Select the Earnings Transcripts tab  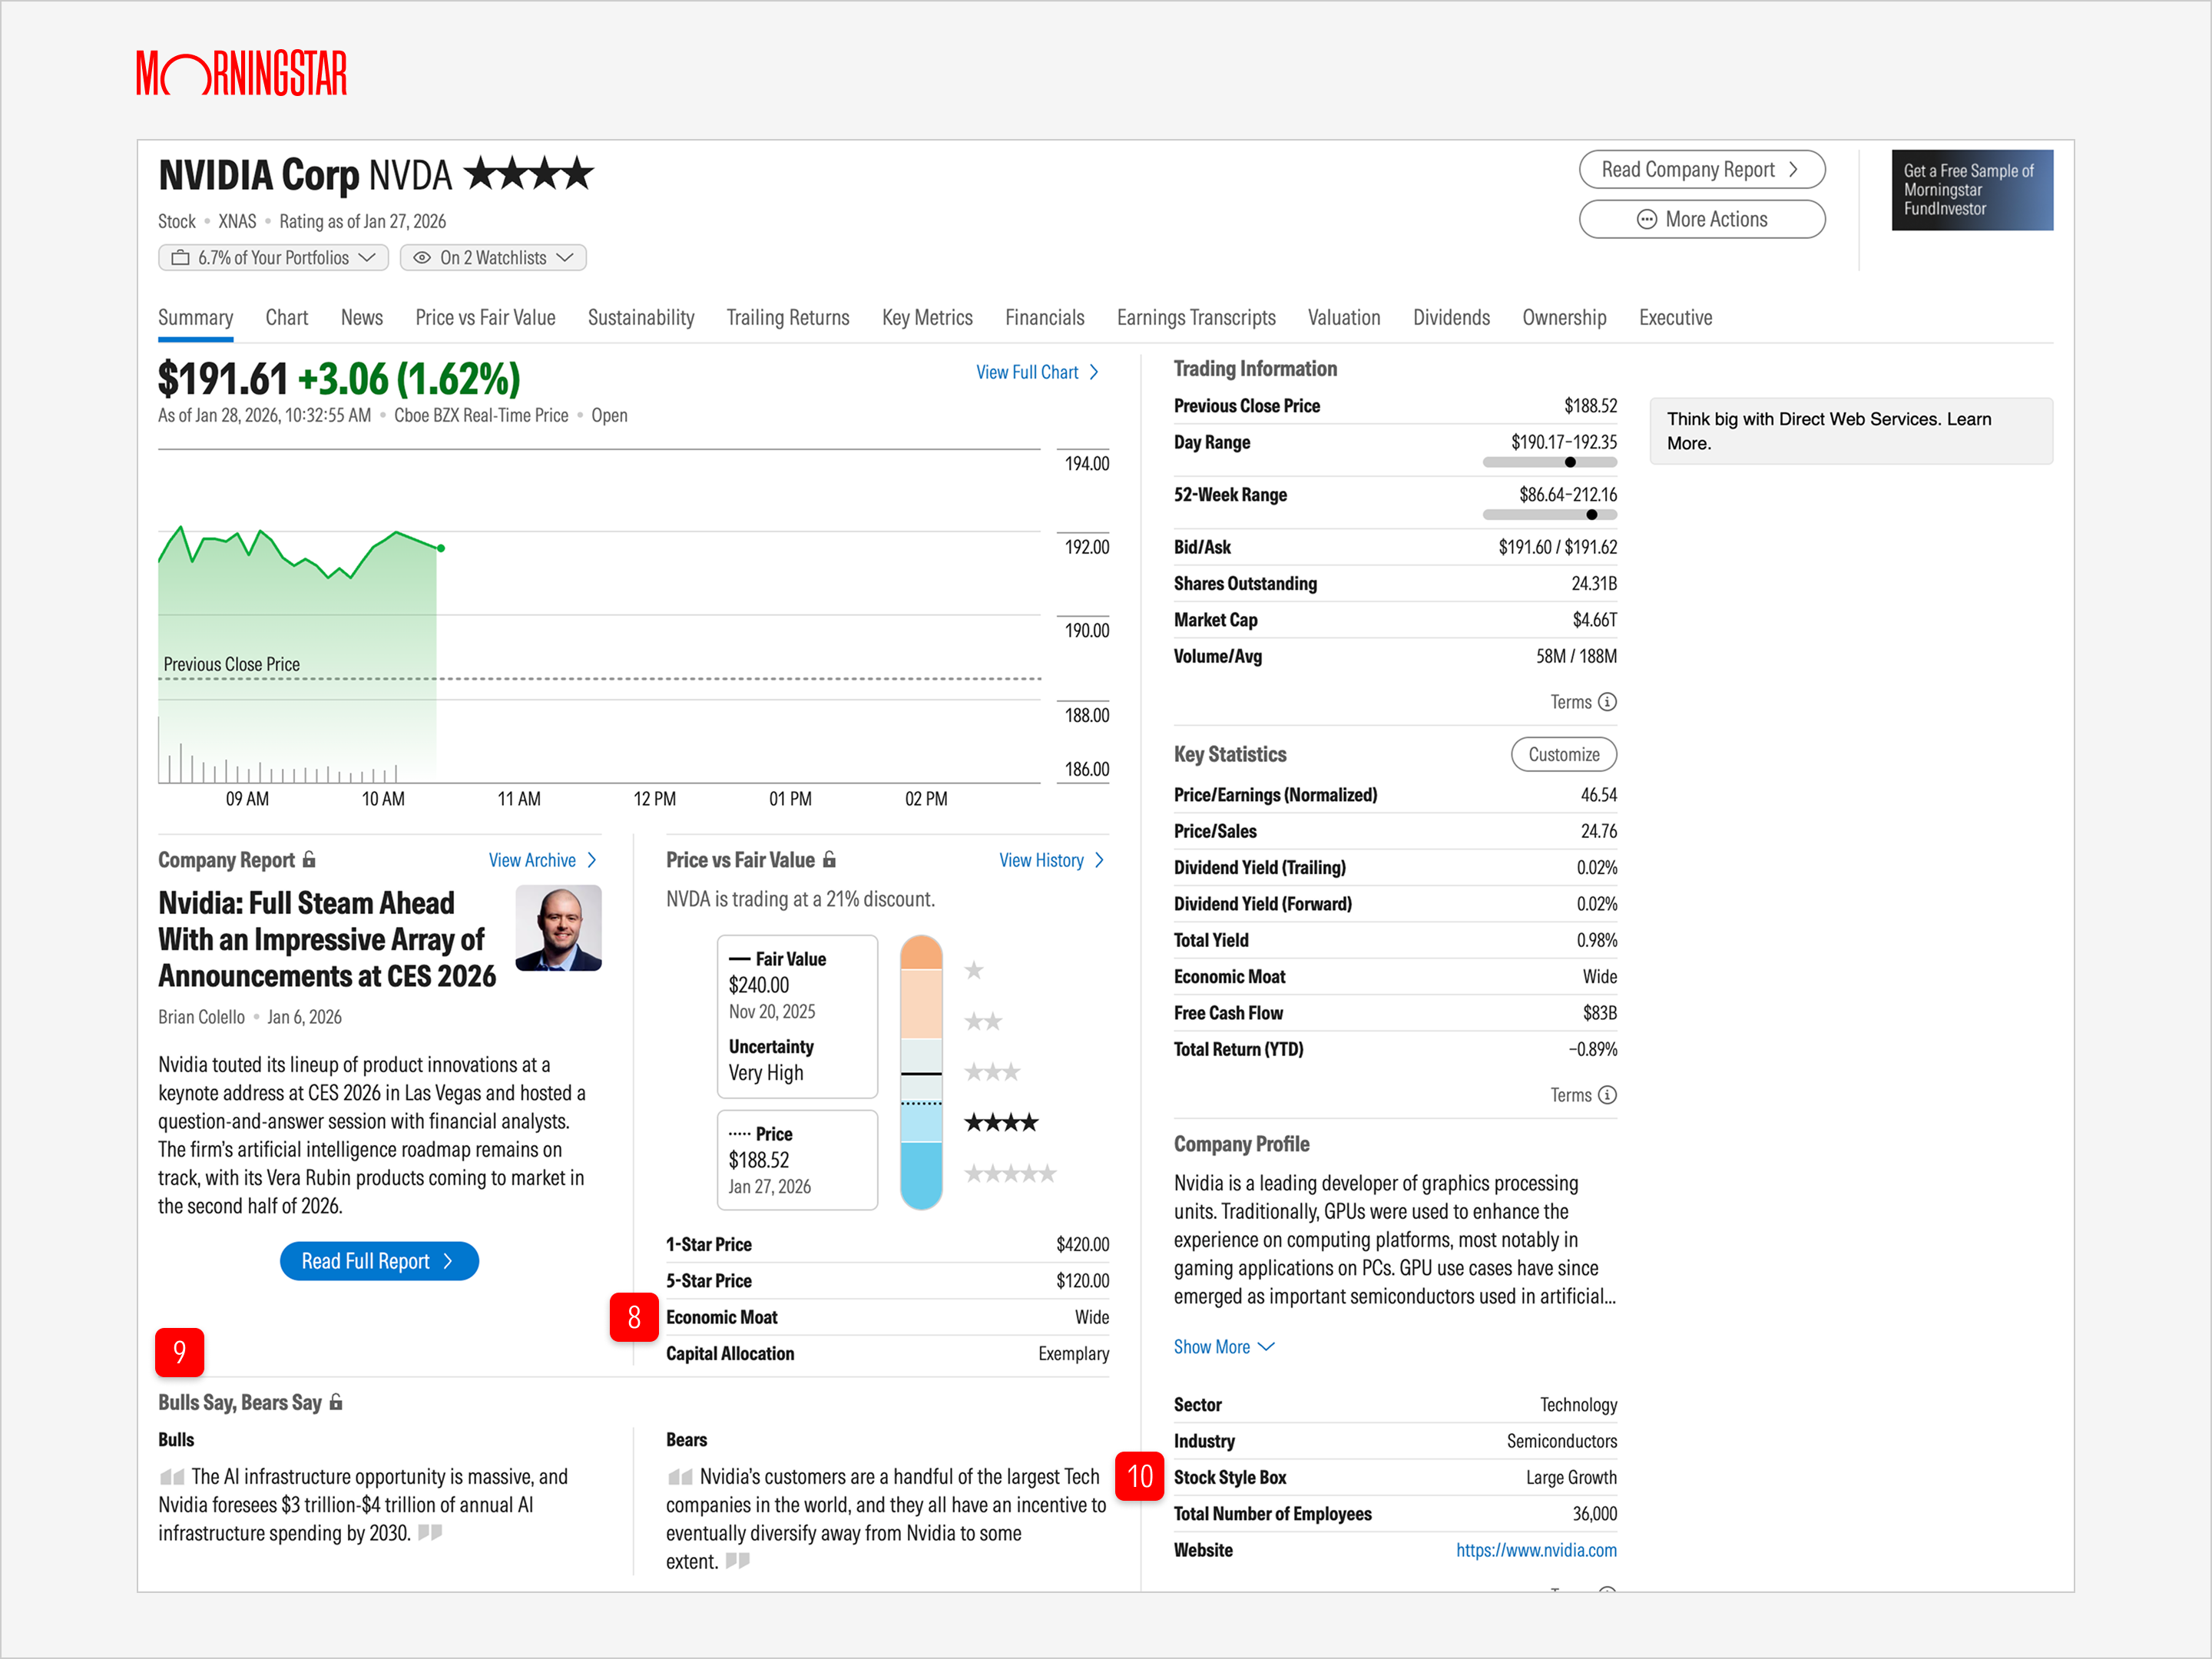1196,318
